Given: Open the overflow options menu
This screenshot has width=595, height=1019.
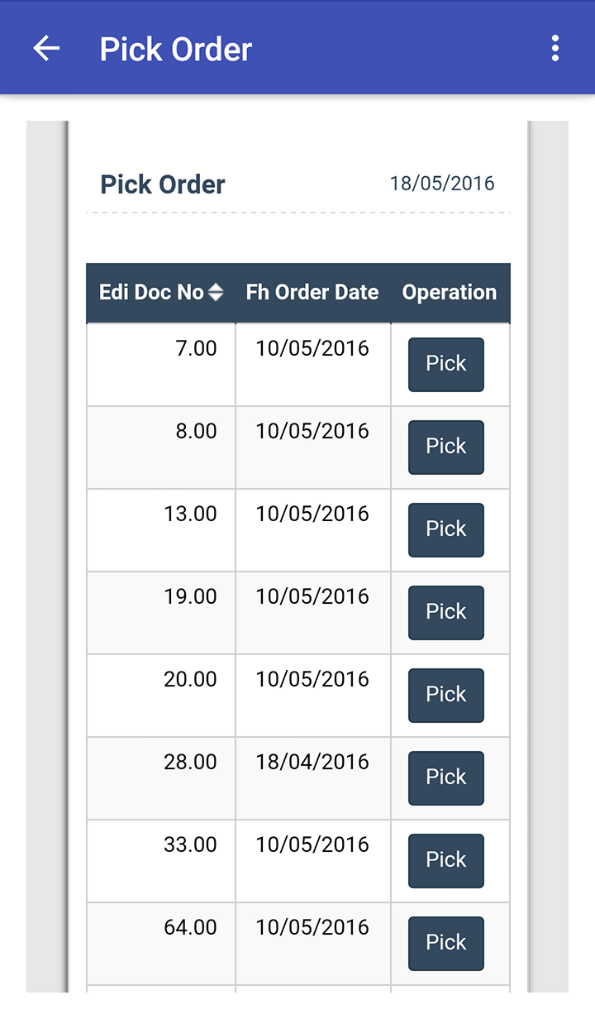Looking at the screenshot, I should [x=555, y=47].
